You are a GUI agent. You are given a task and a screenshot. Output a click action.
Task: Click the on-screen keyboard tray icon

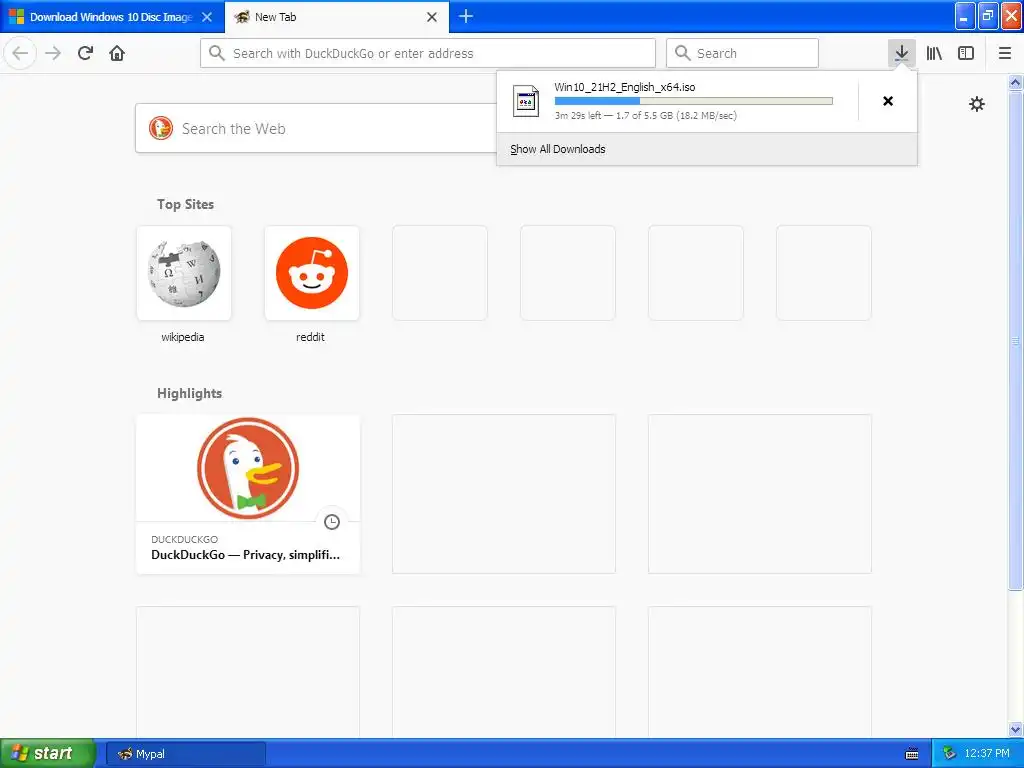912,754
